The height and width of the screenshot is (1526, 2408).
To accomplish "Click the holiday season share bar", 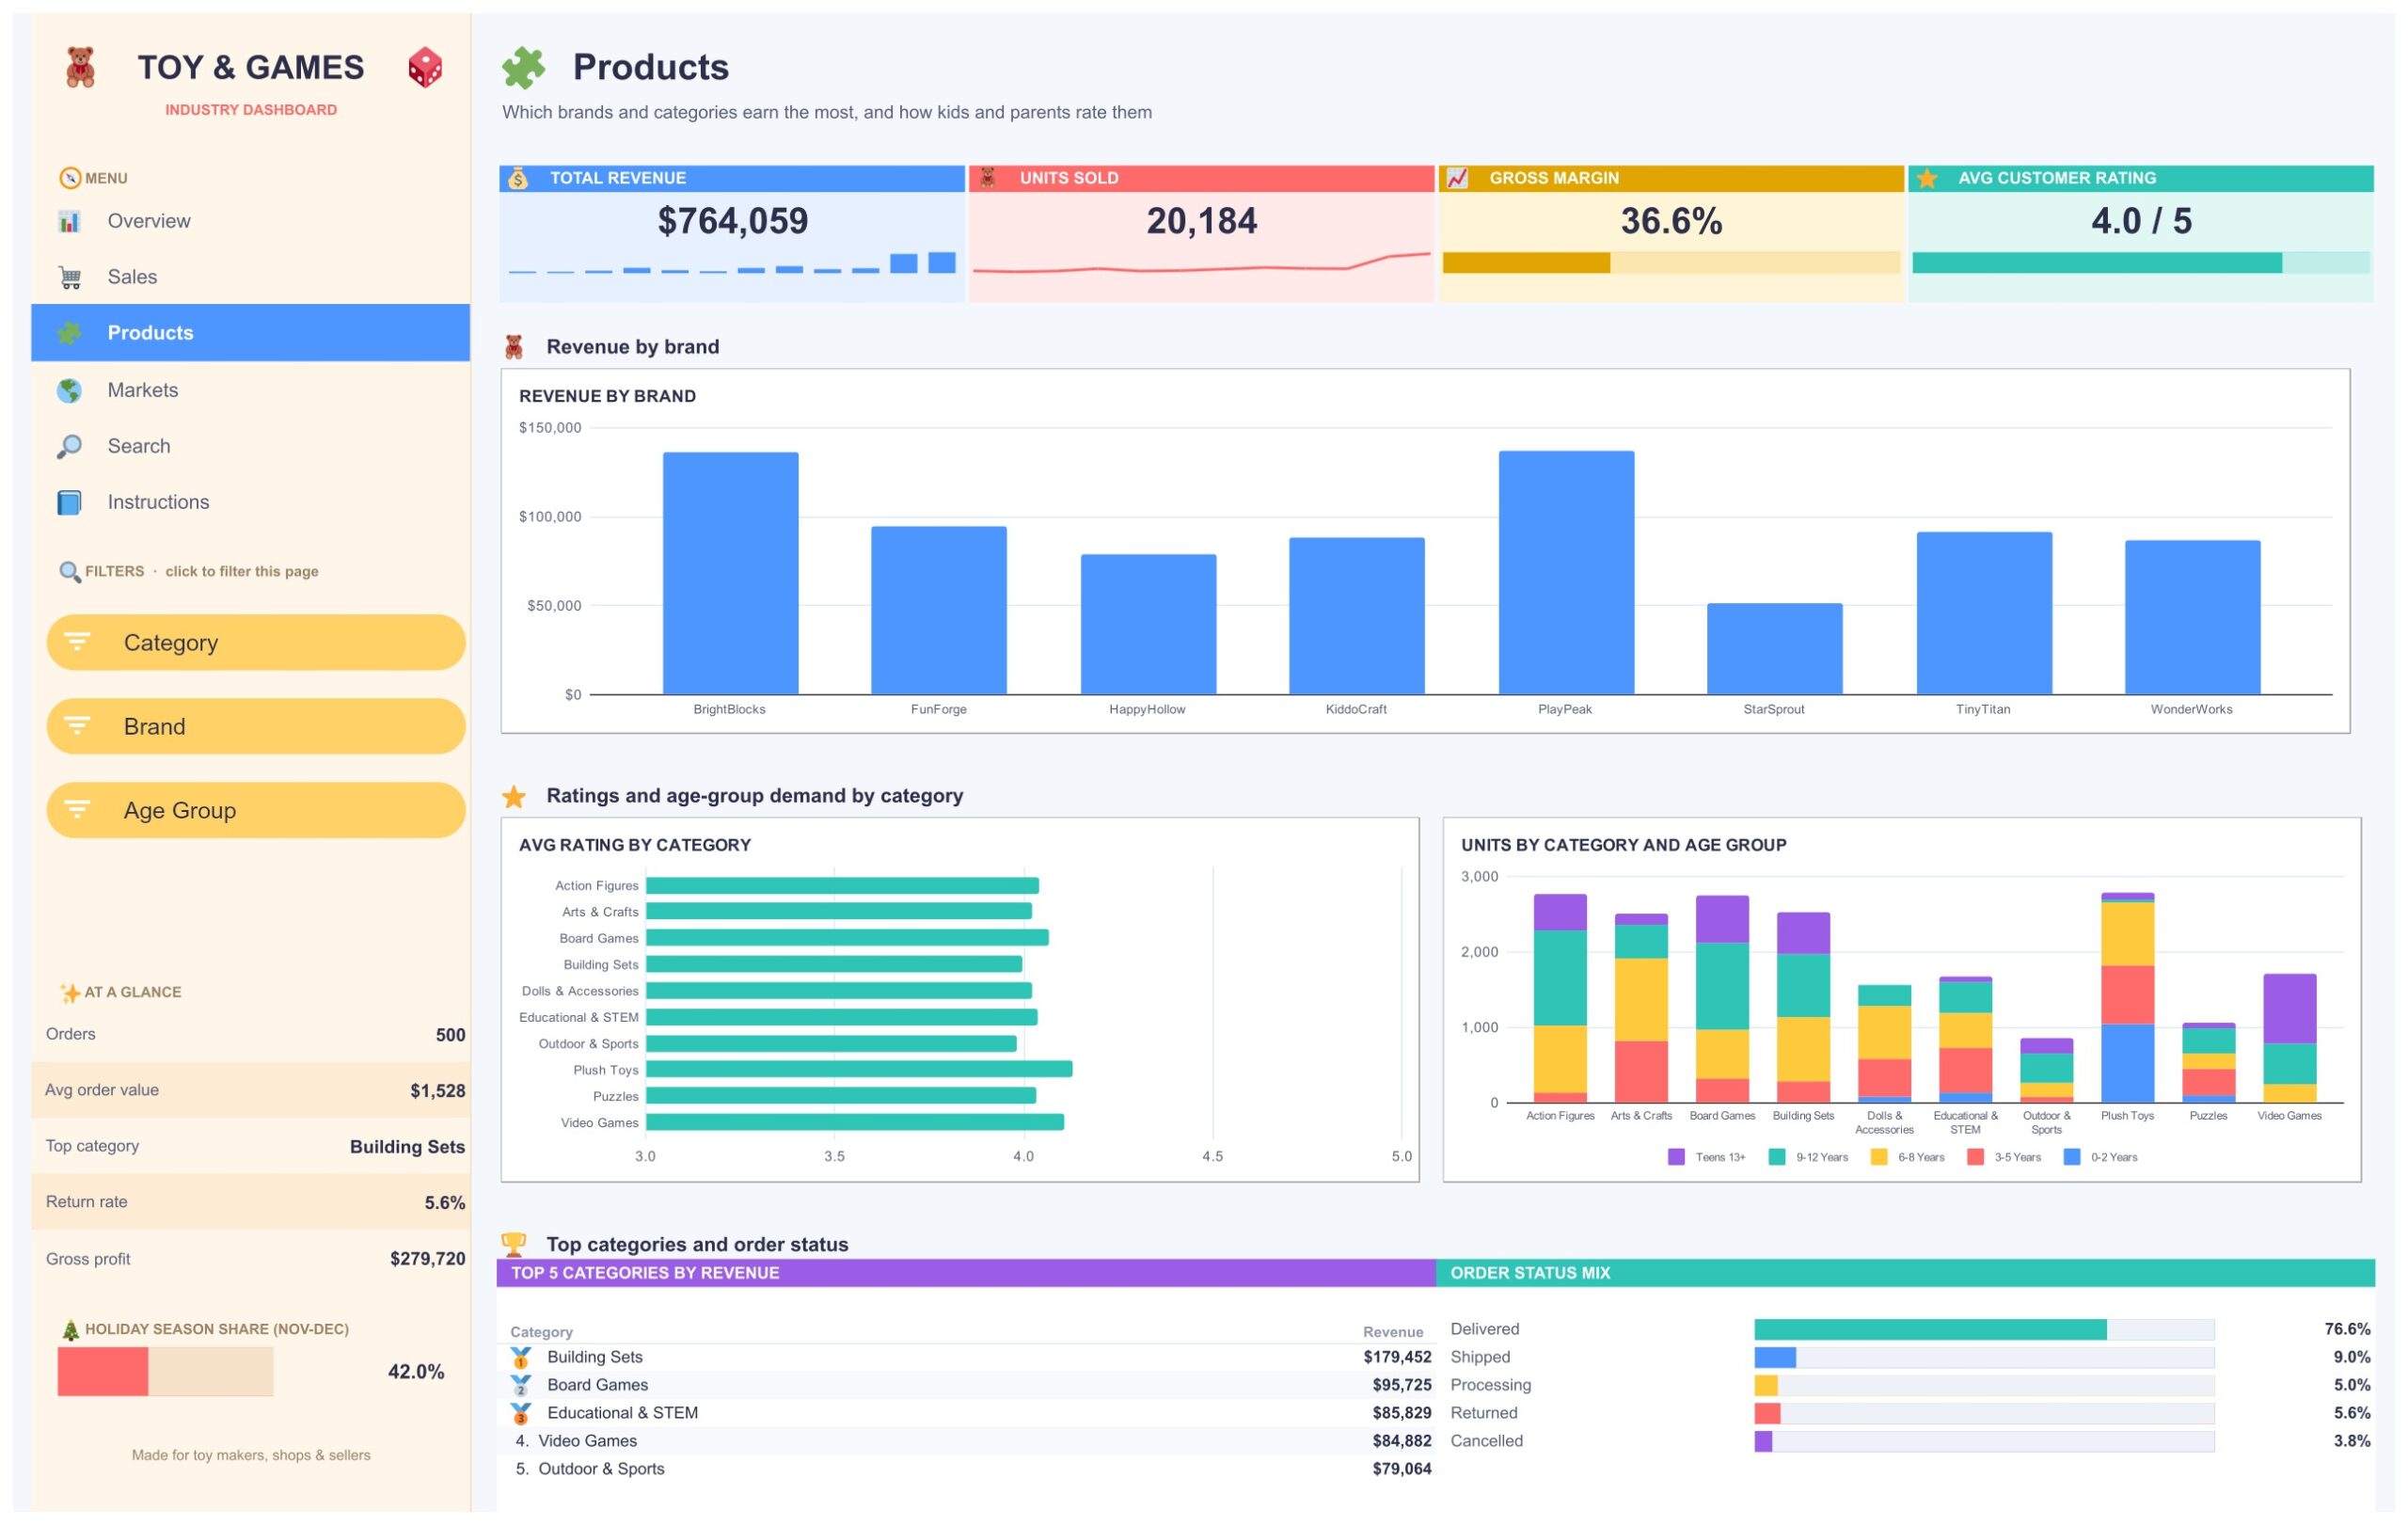I will 165,1372.
